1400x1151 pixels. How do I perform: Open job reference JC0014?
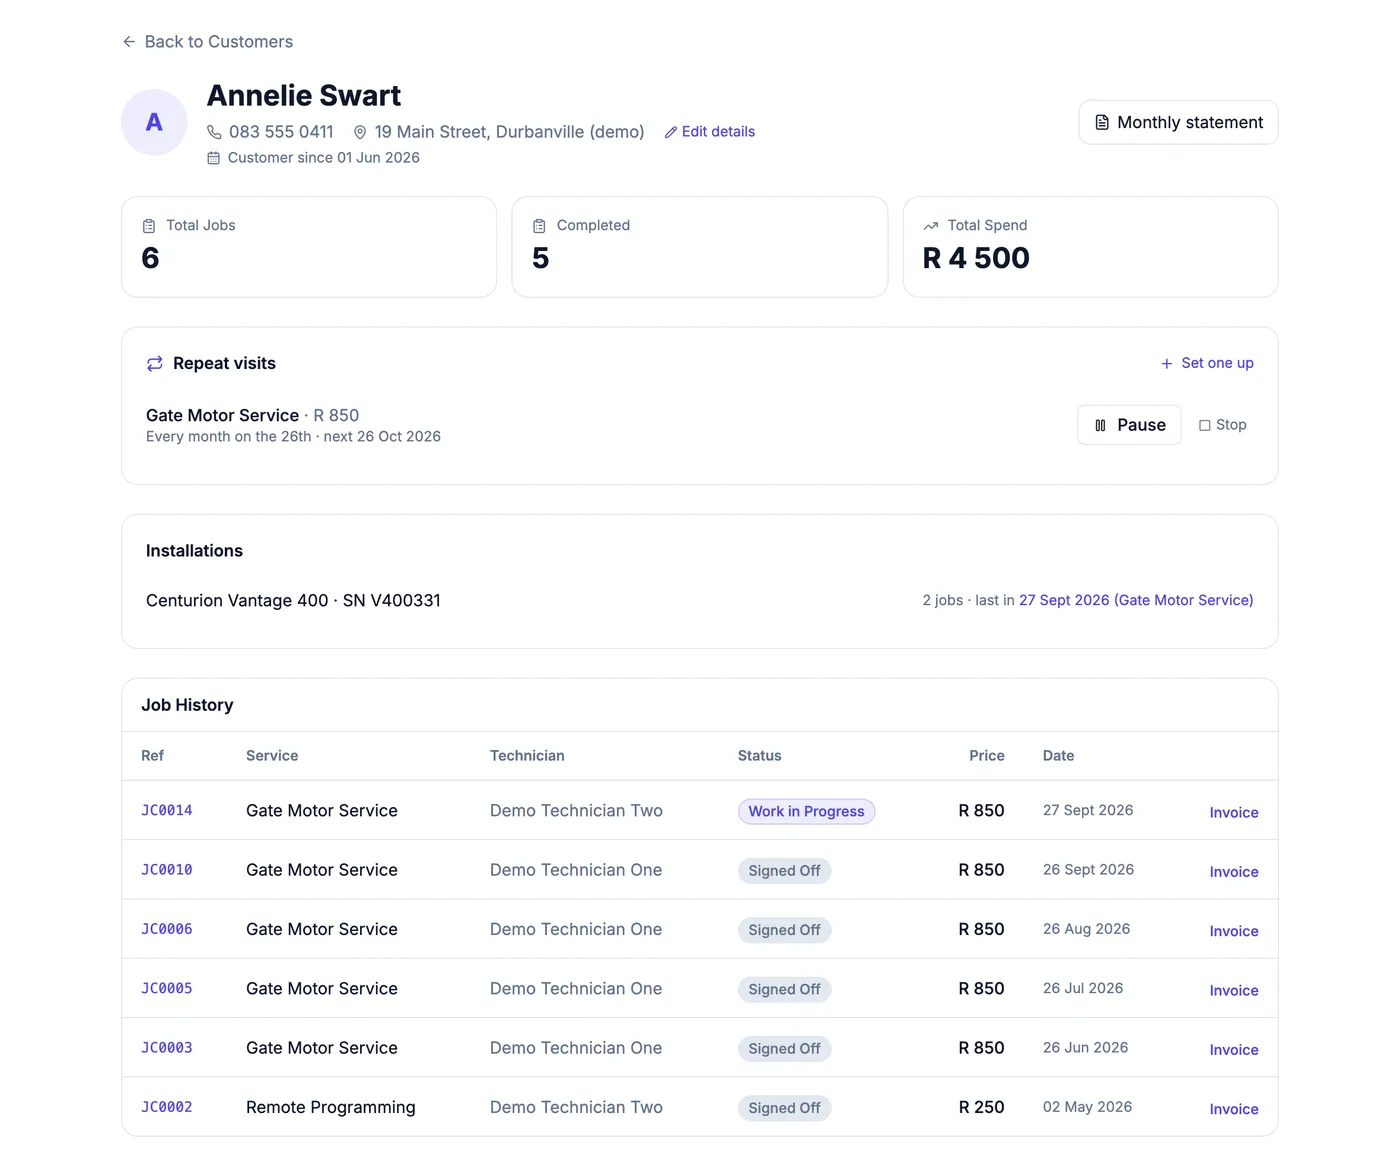167,810
